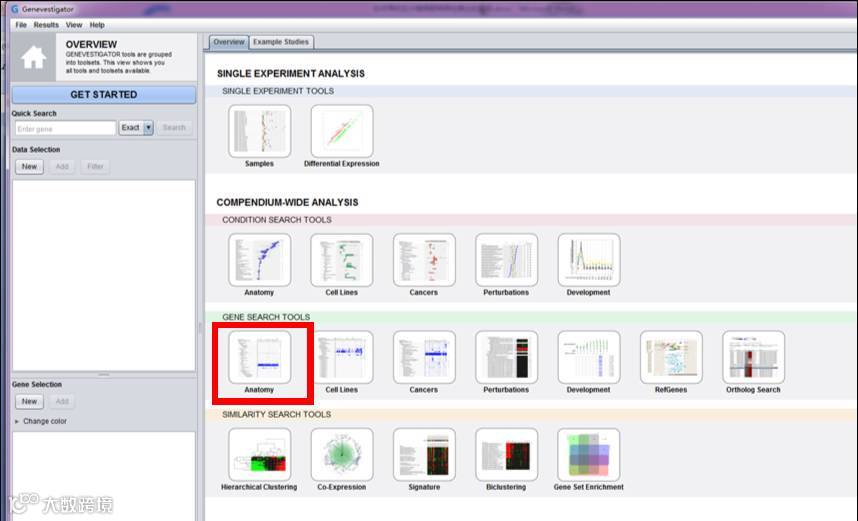The height and width of the screenshot is (521, 858).
Task: Open Cell Lines under Gene Search Tools
Action: (x=342, y=357)
